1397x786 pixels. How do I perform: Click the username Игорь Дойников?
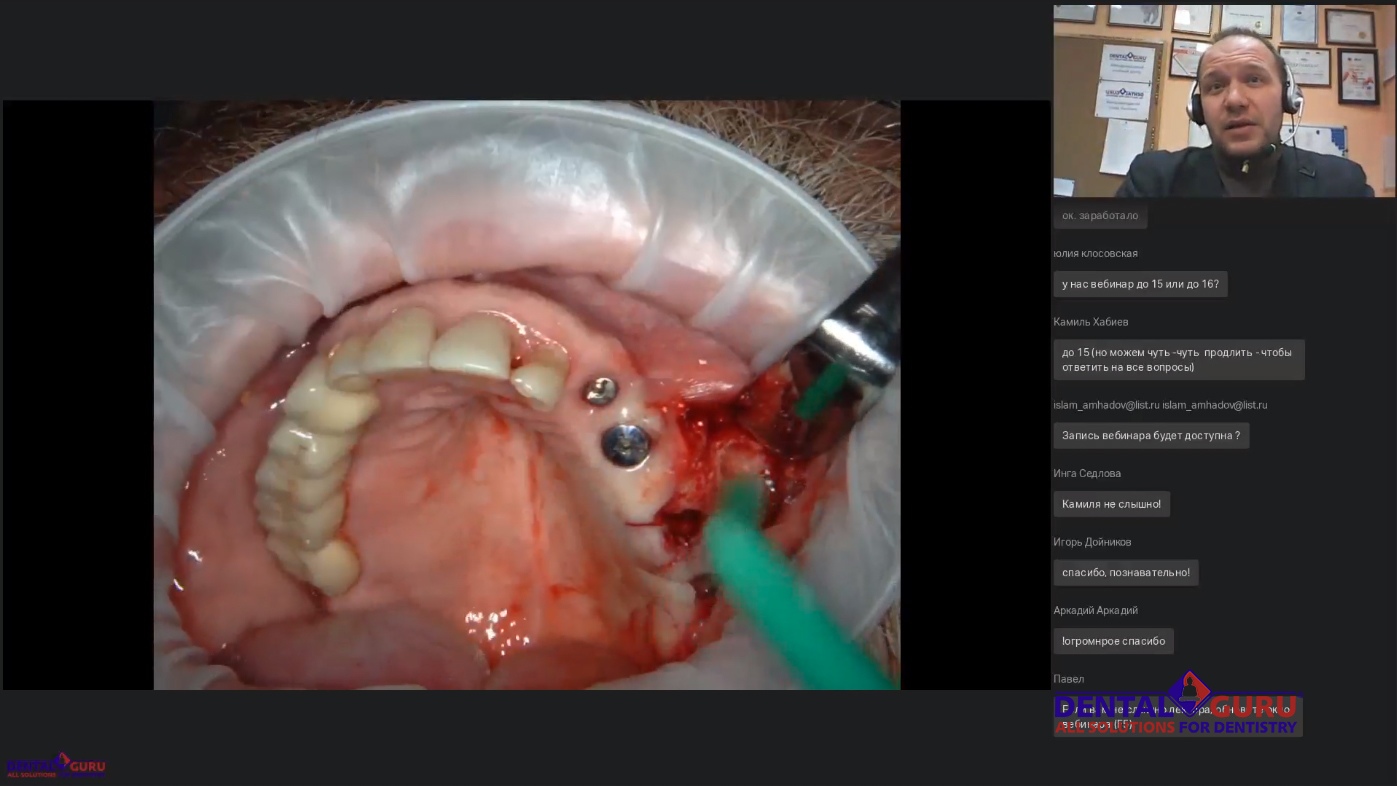point(1092,542)
